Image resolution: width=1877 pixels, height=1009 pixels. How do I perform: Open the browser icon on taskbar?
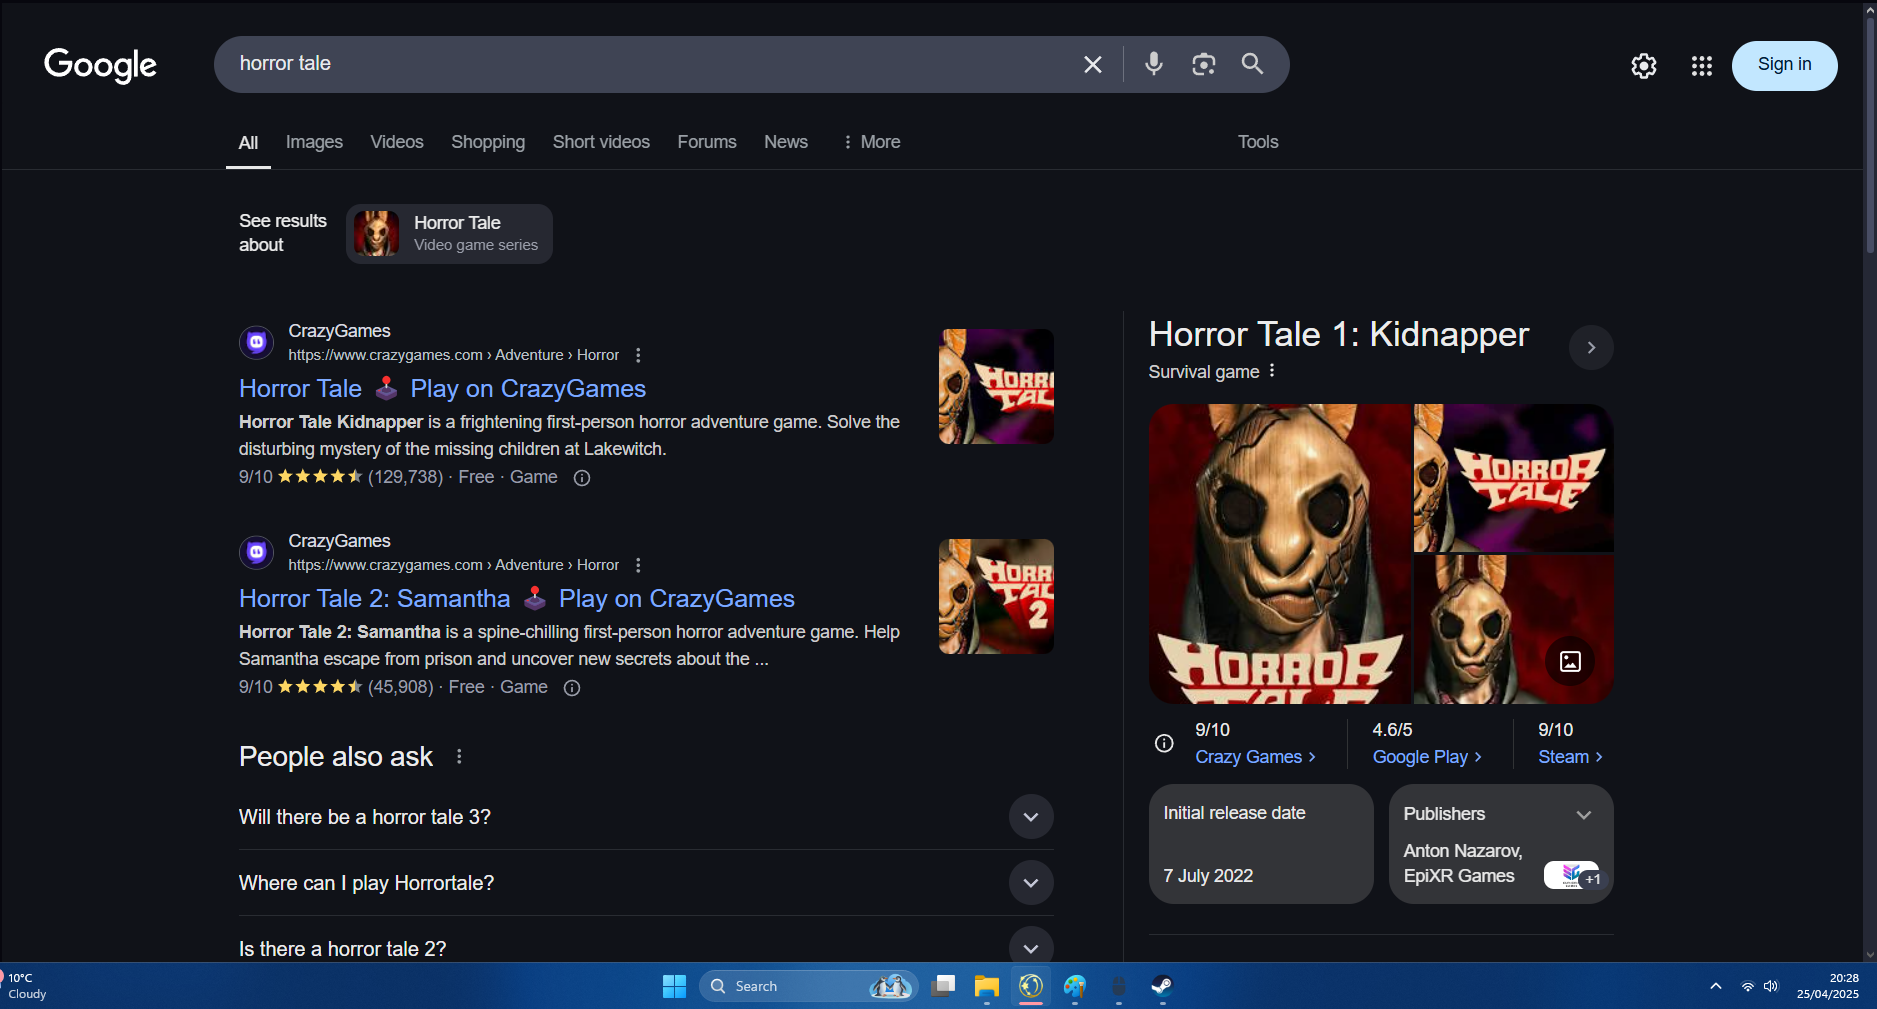point(1031,986)
